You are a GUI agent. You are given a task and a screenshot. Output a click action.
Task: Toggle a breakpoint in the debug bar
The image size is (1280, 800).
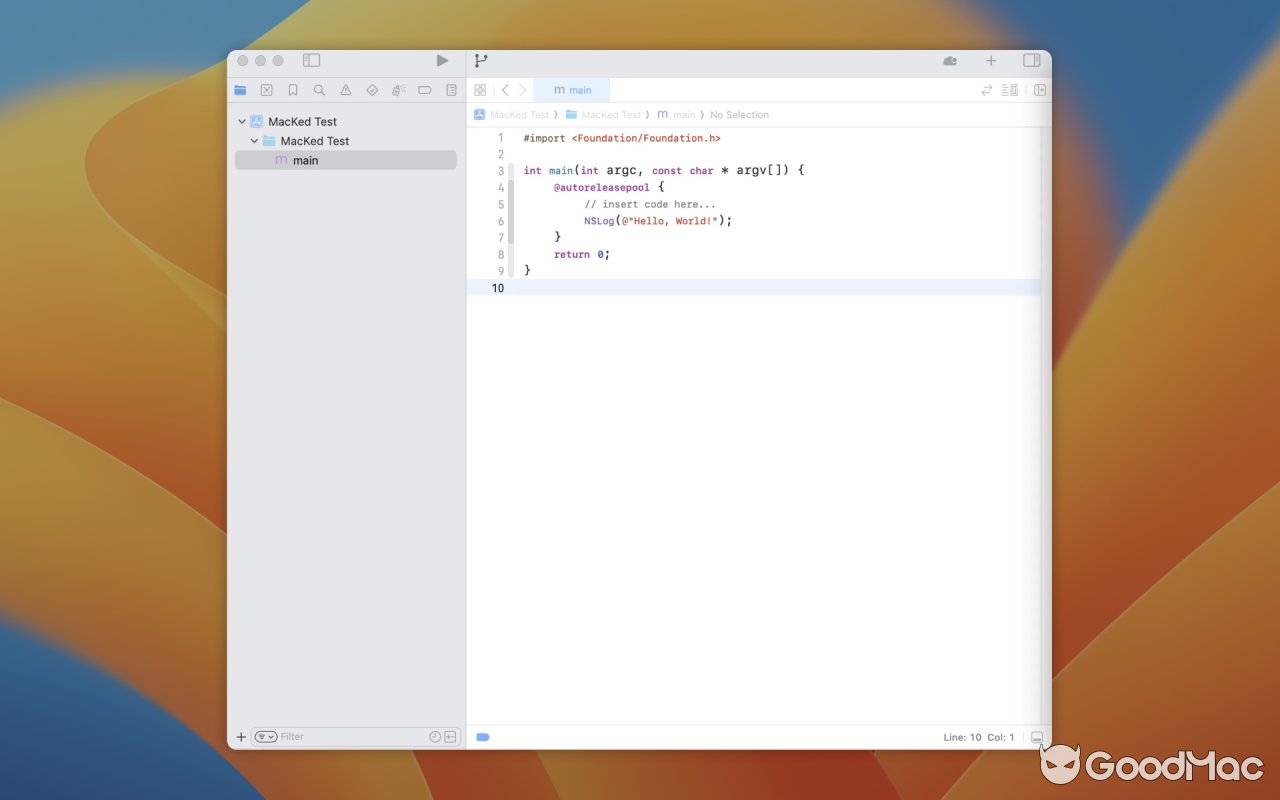(483, 736)
